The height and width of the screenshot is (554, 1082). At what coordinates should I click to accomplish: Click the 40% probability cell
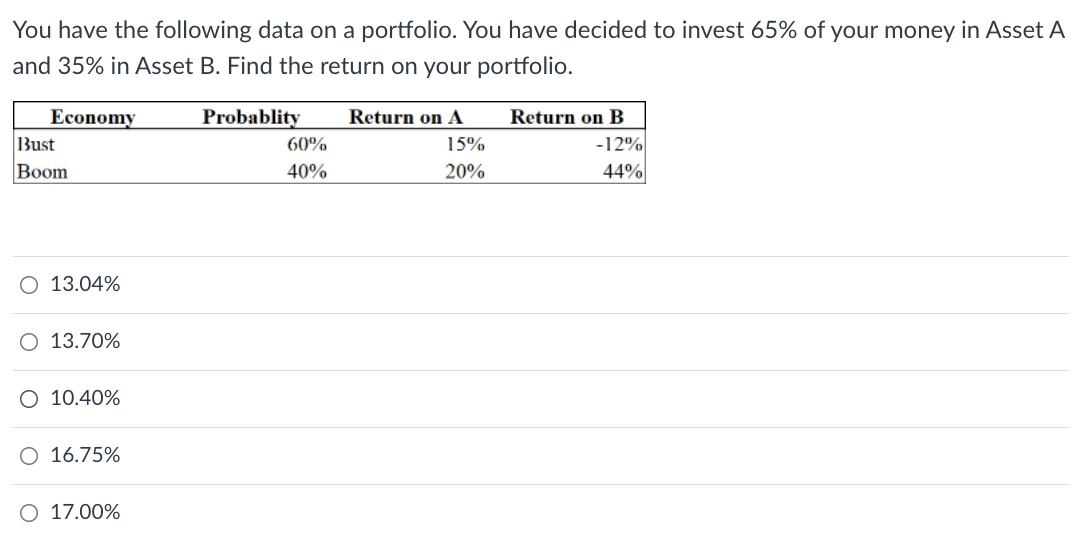click(x=306, y=171)
